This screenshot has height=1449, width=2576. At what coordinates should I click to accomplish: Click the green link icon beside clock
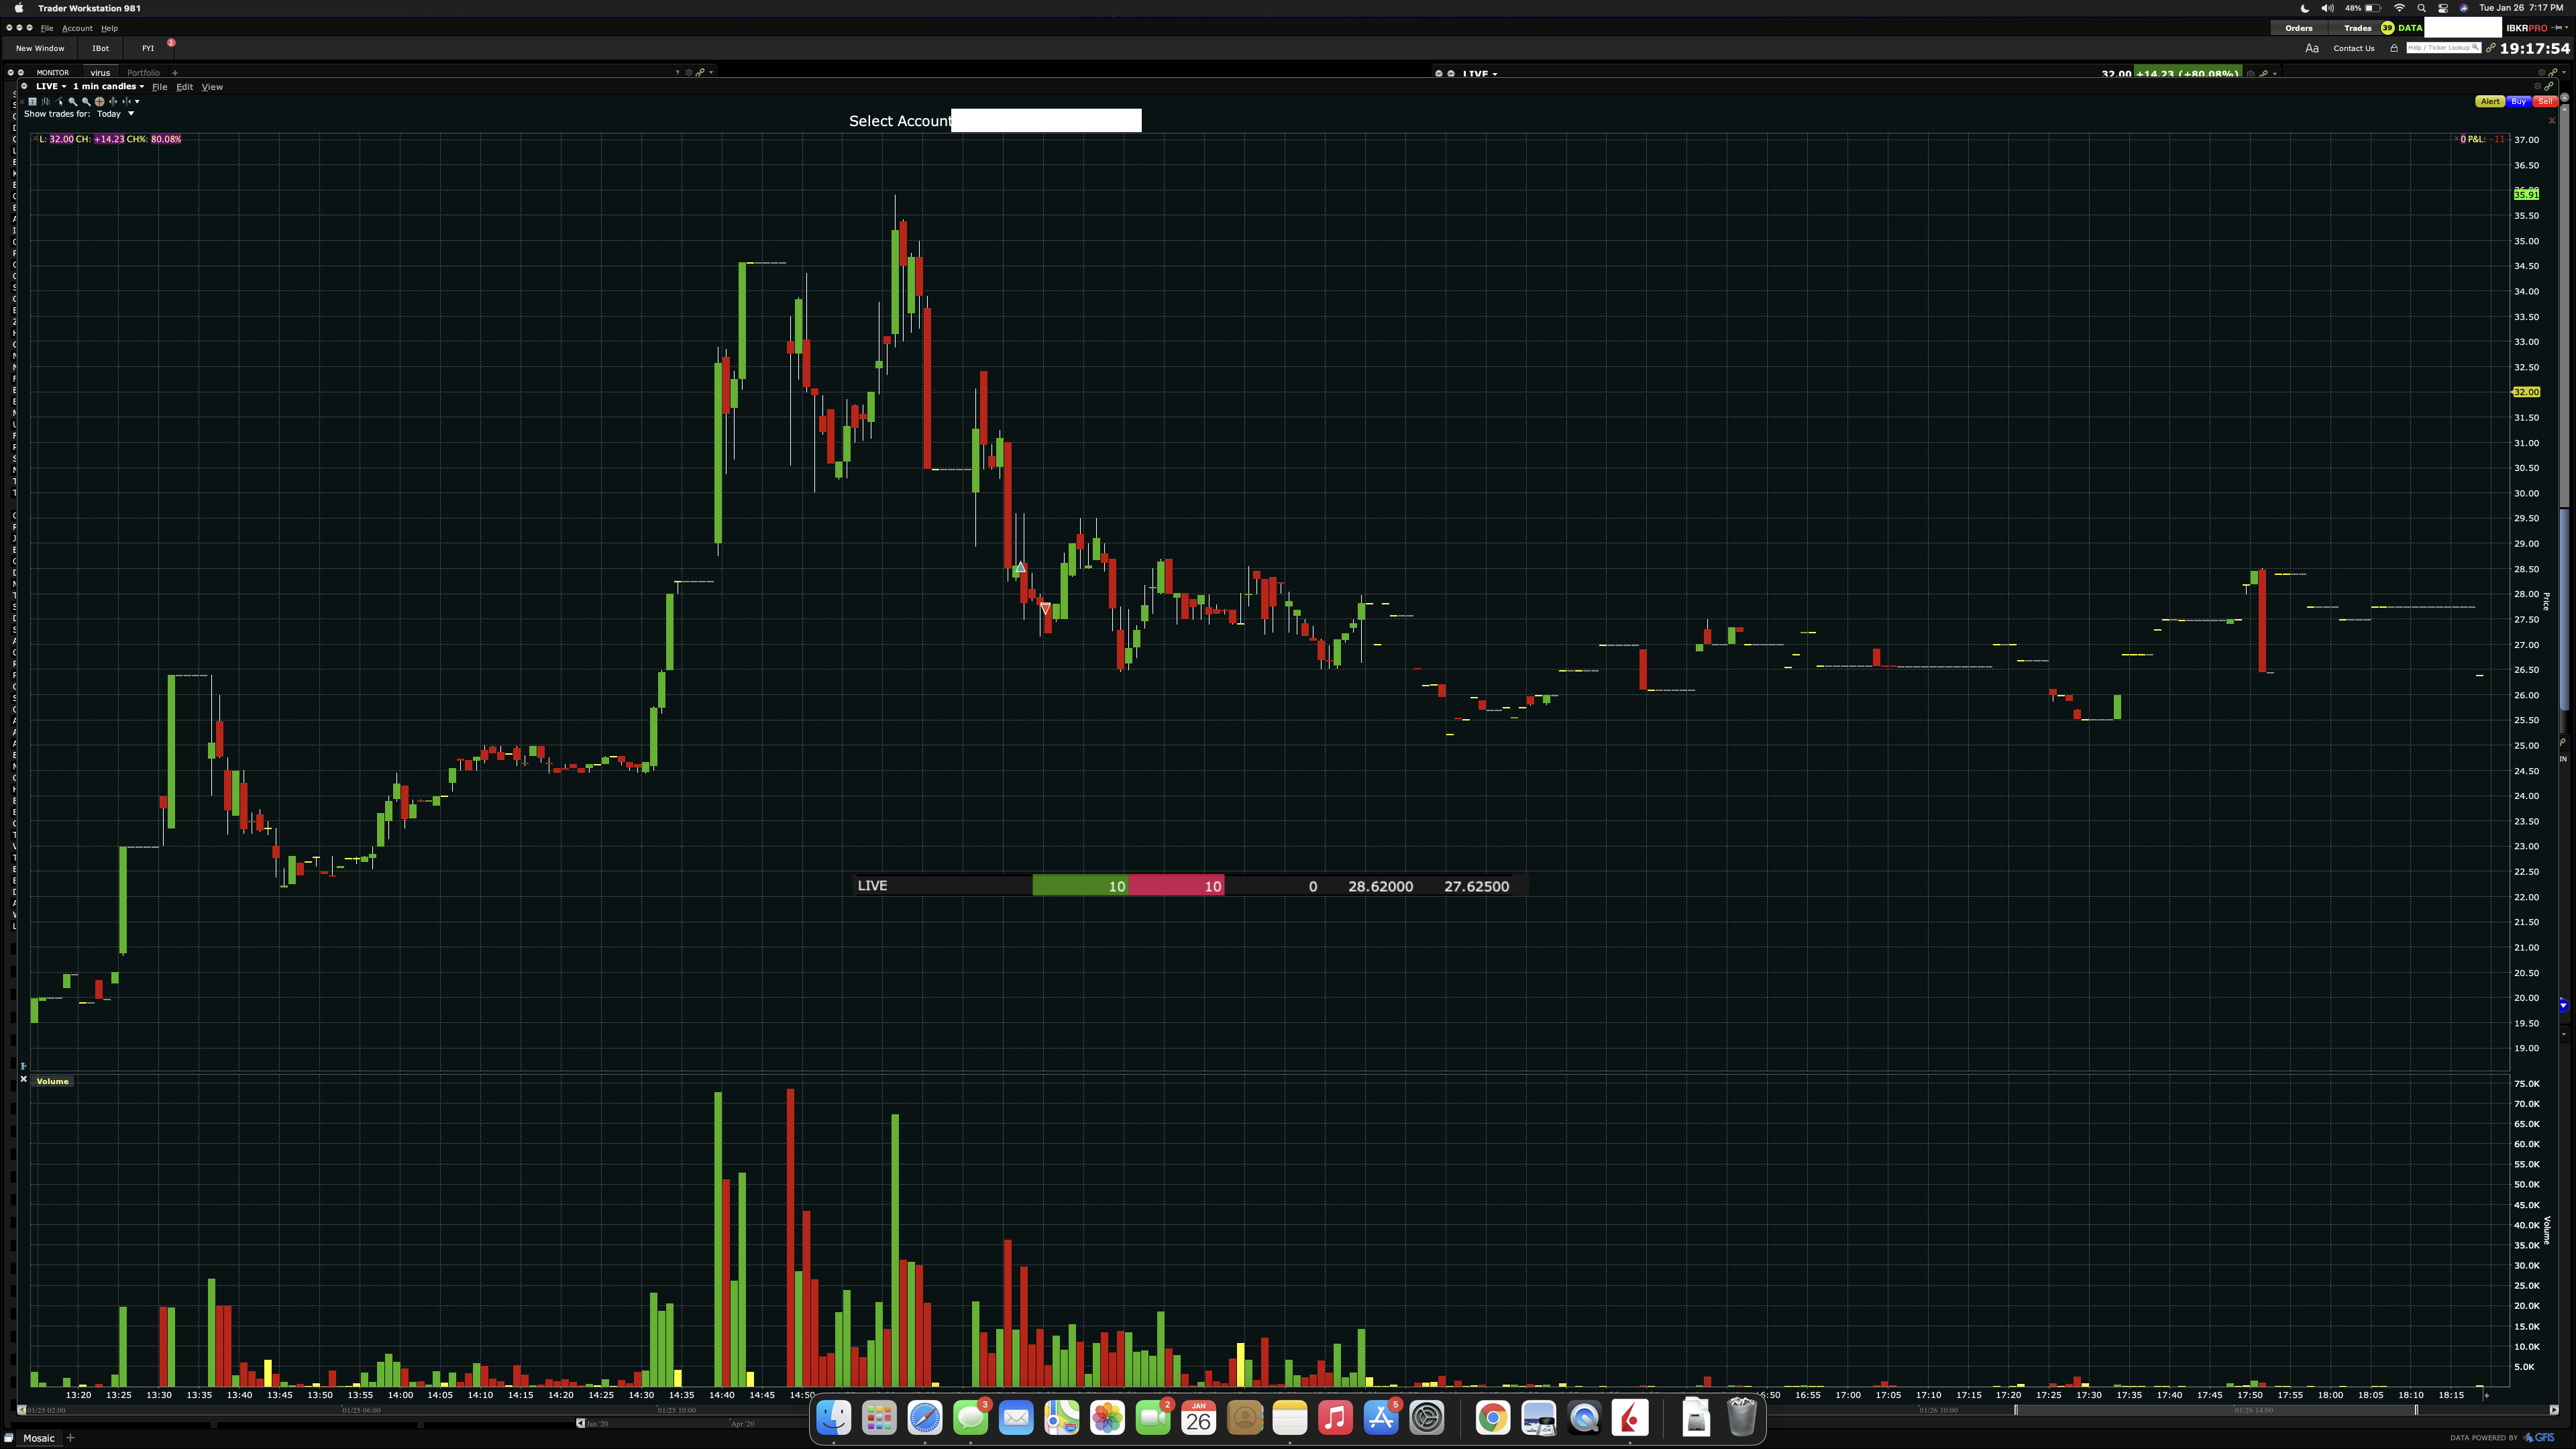pos(2491,48)
